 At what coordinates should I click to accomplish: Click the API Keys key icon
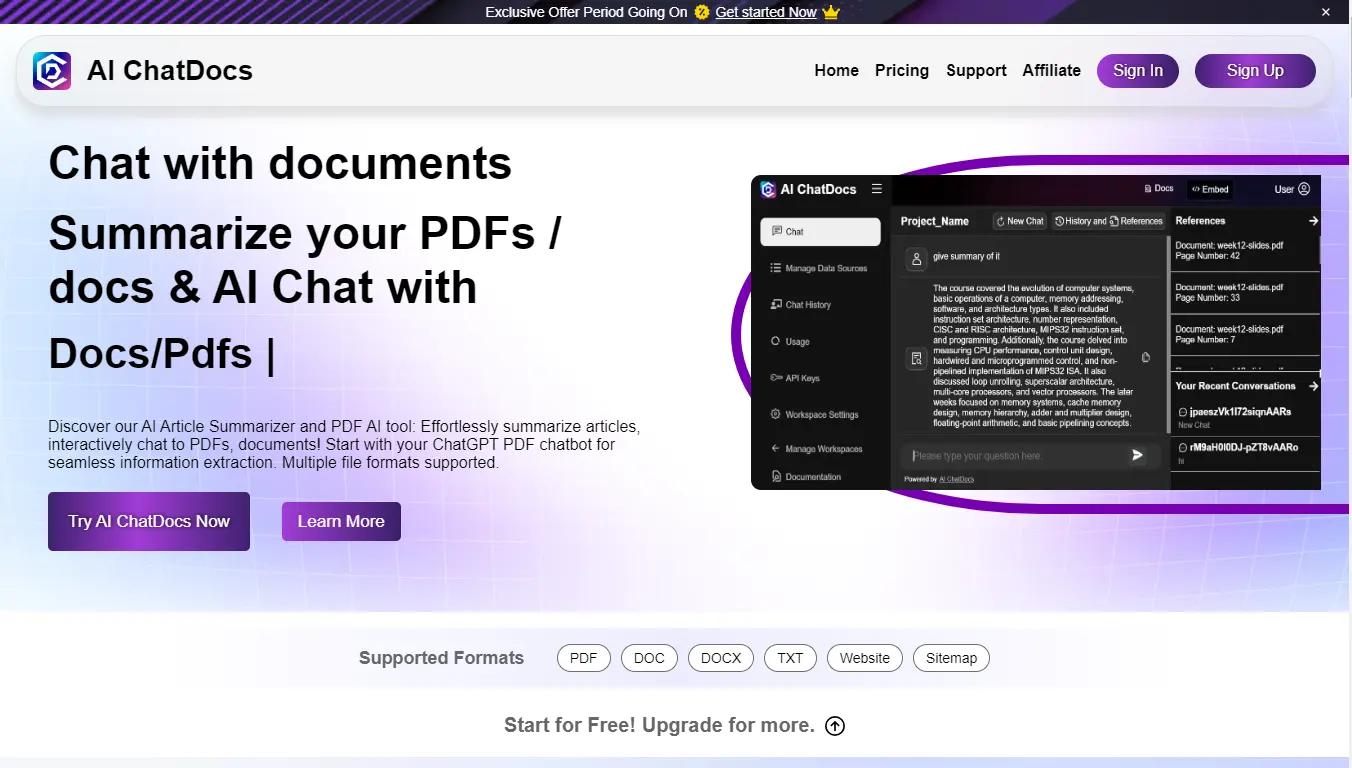(x=776, y=378)
